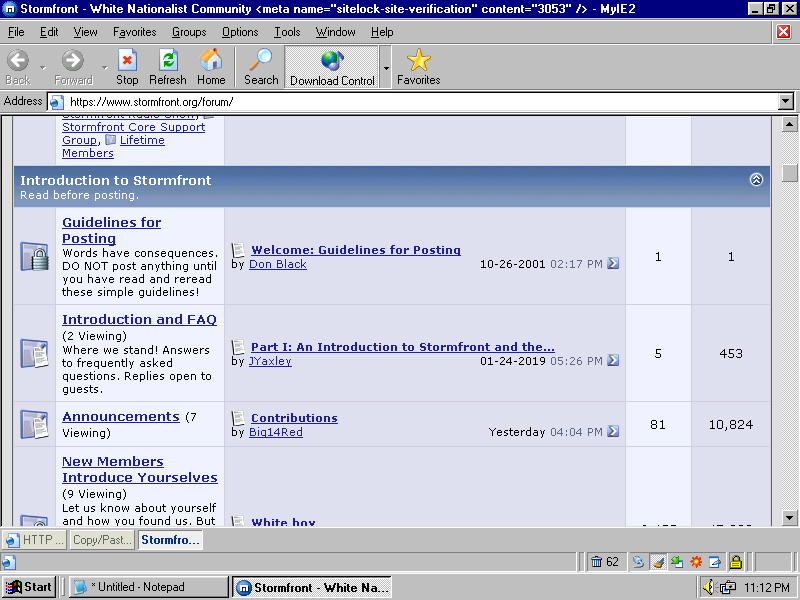
Task: Open the View menu
Action: [x=85, y=32]
